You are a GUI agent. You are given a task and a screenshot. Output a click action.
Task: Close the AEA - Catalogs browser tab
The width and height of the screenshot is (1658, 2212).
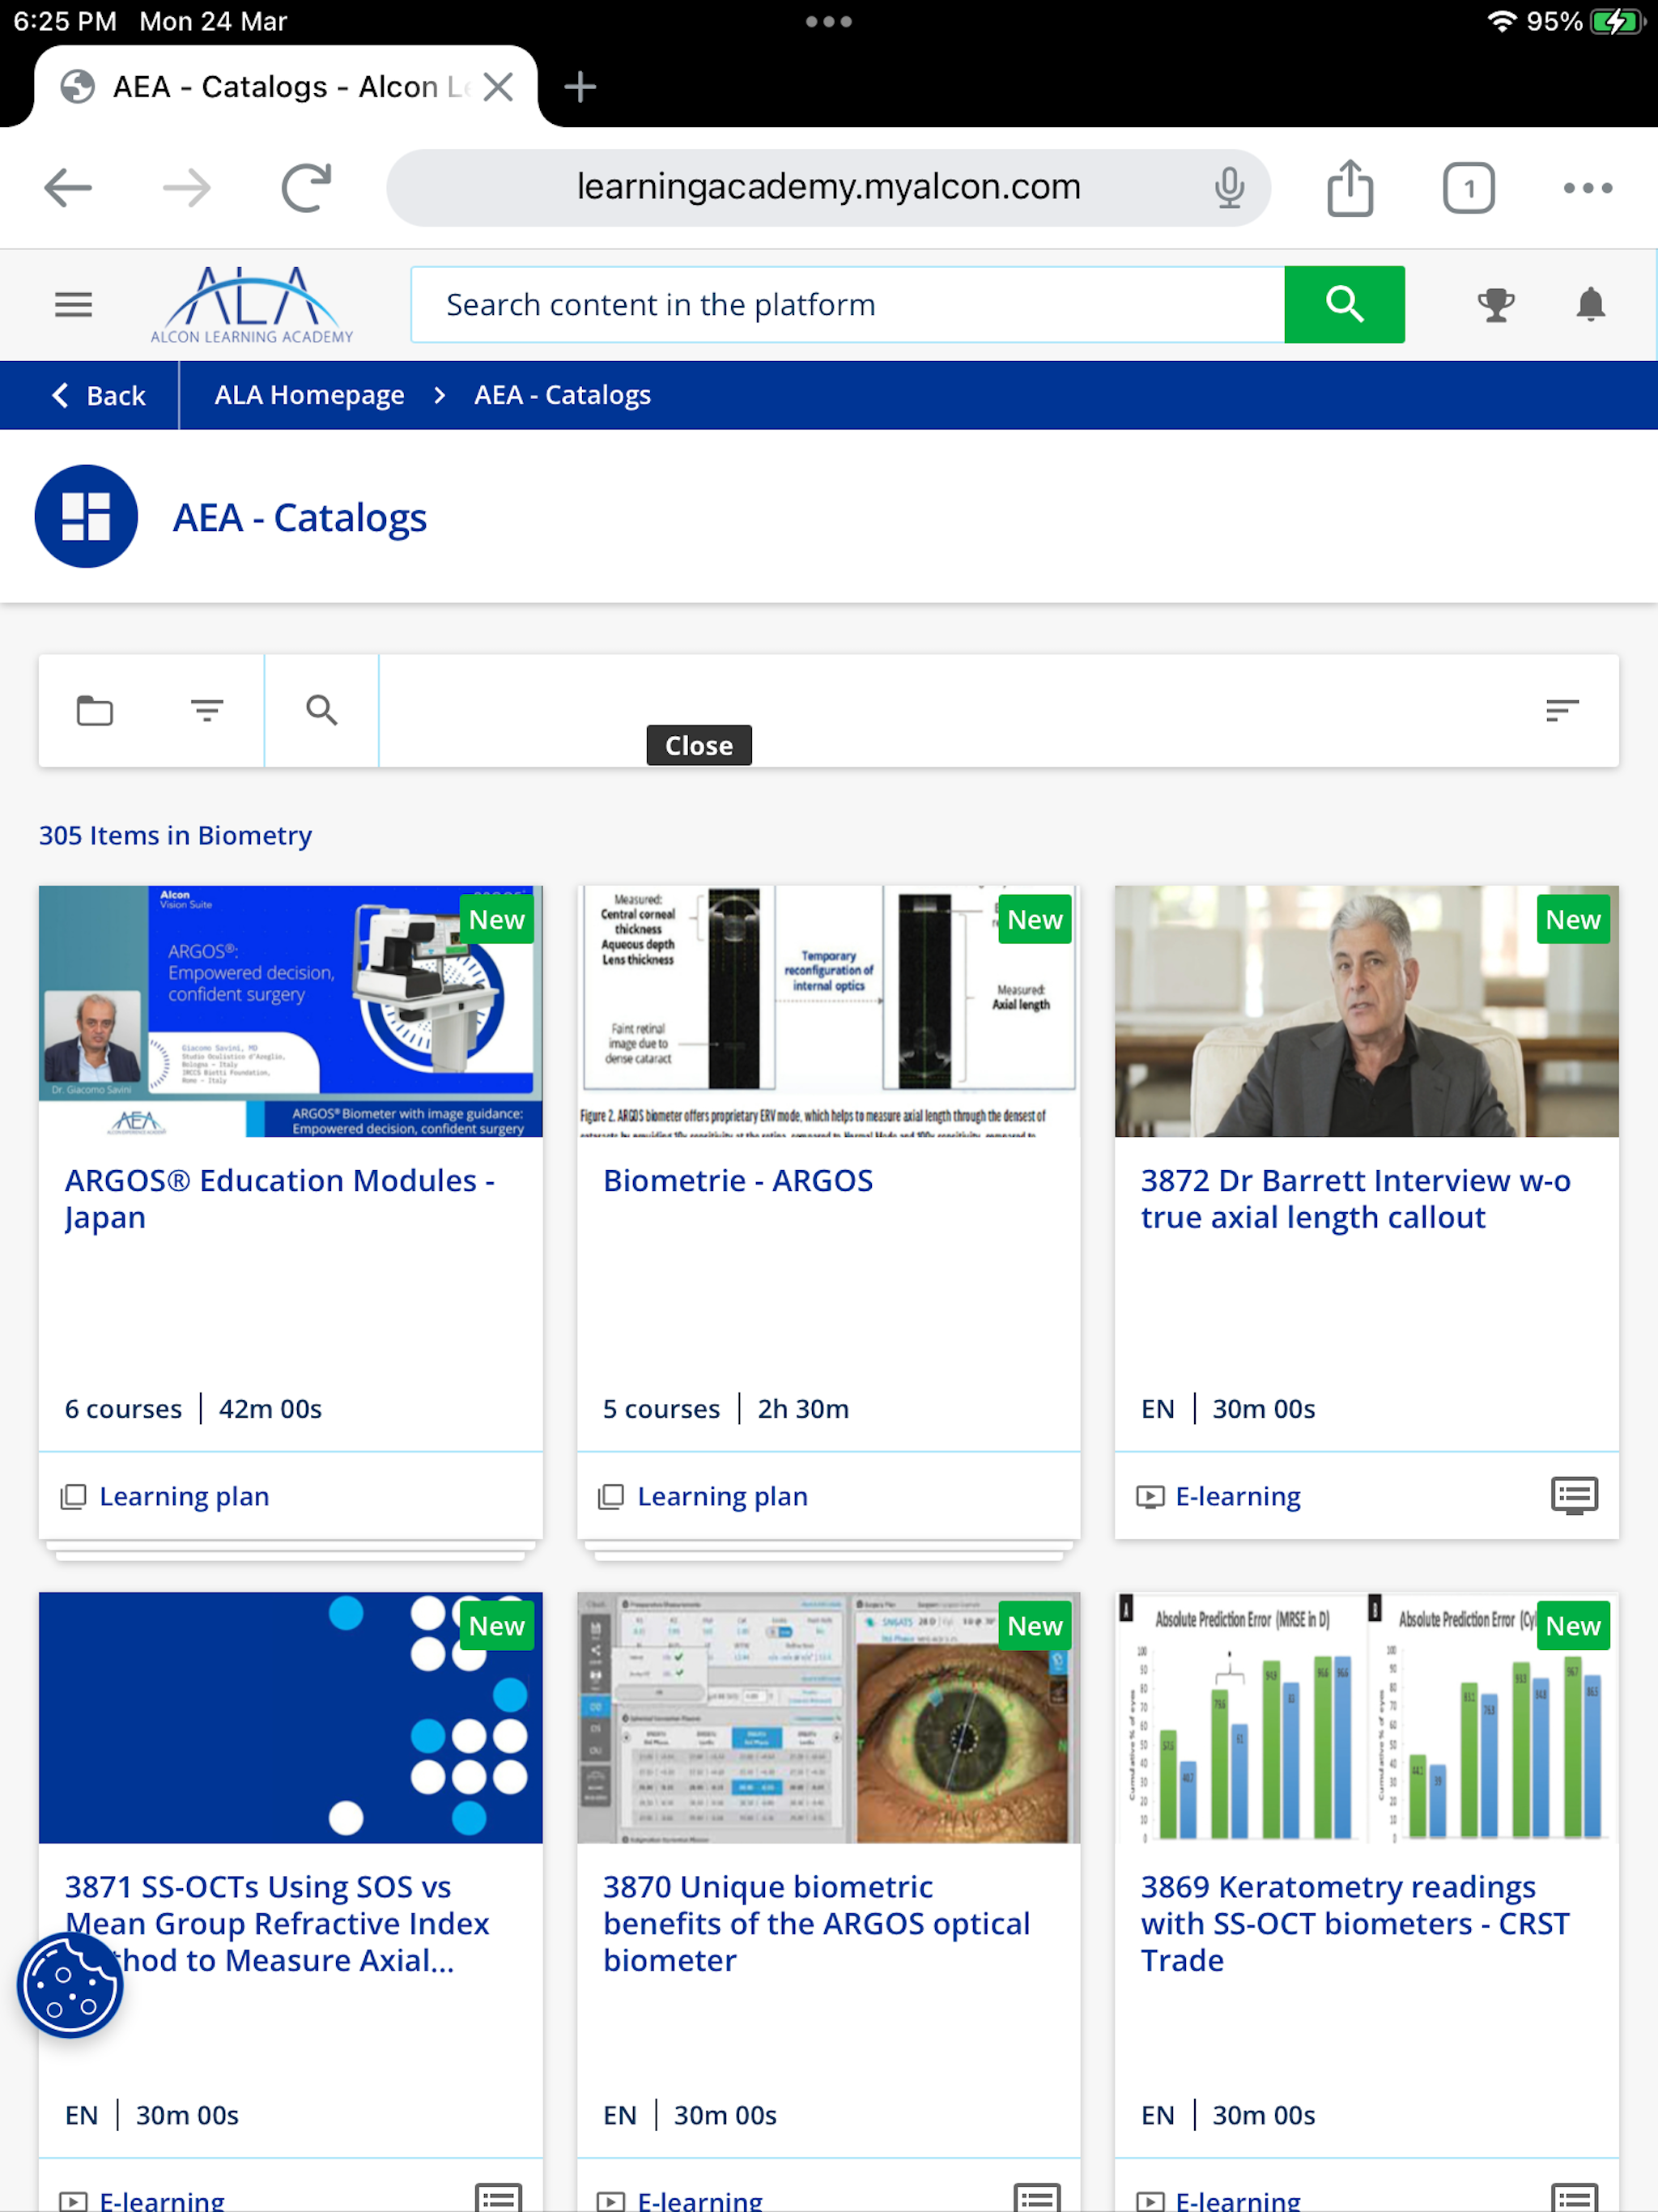tap(498, 87)
